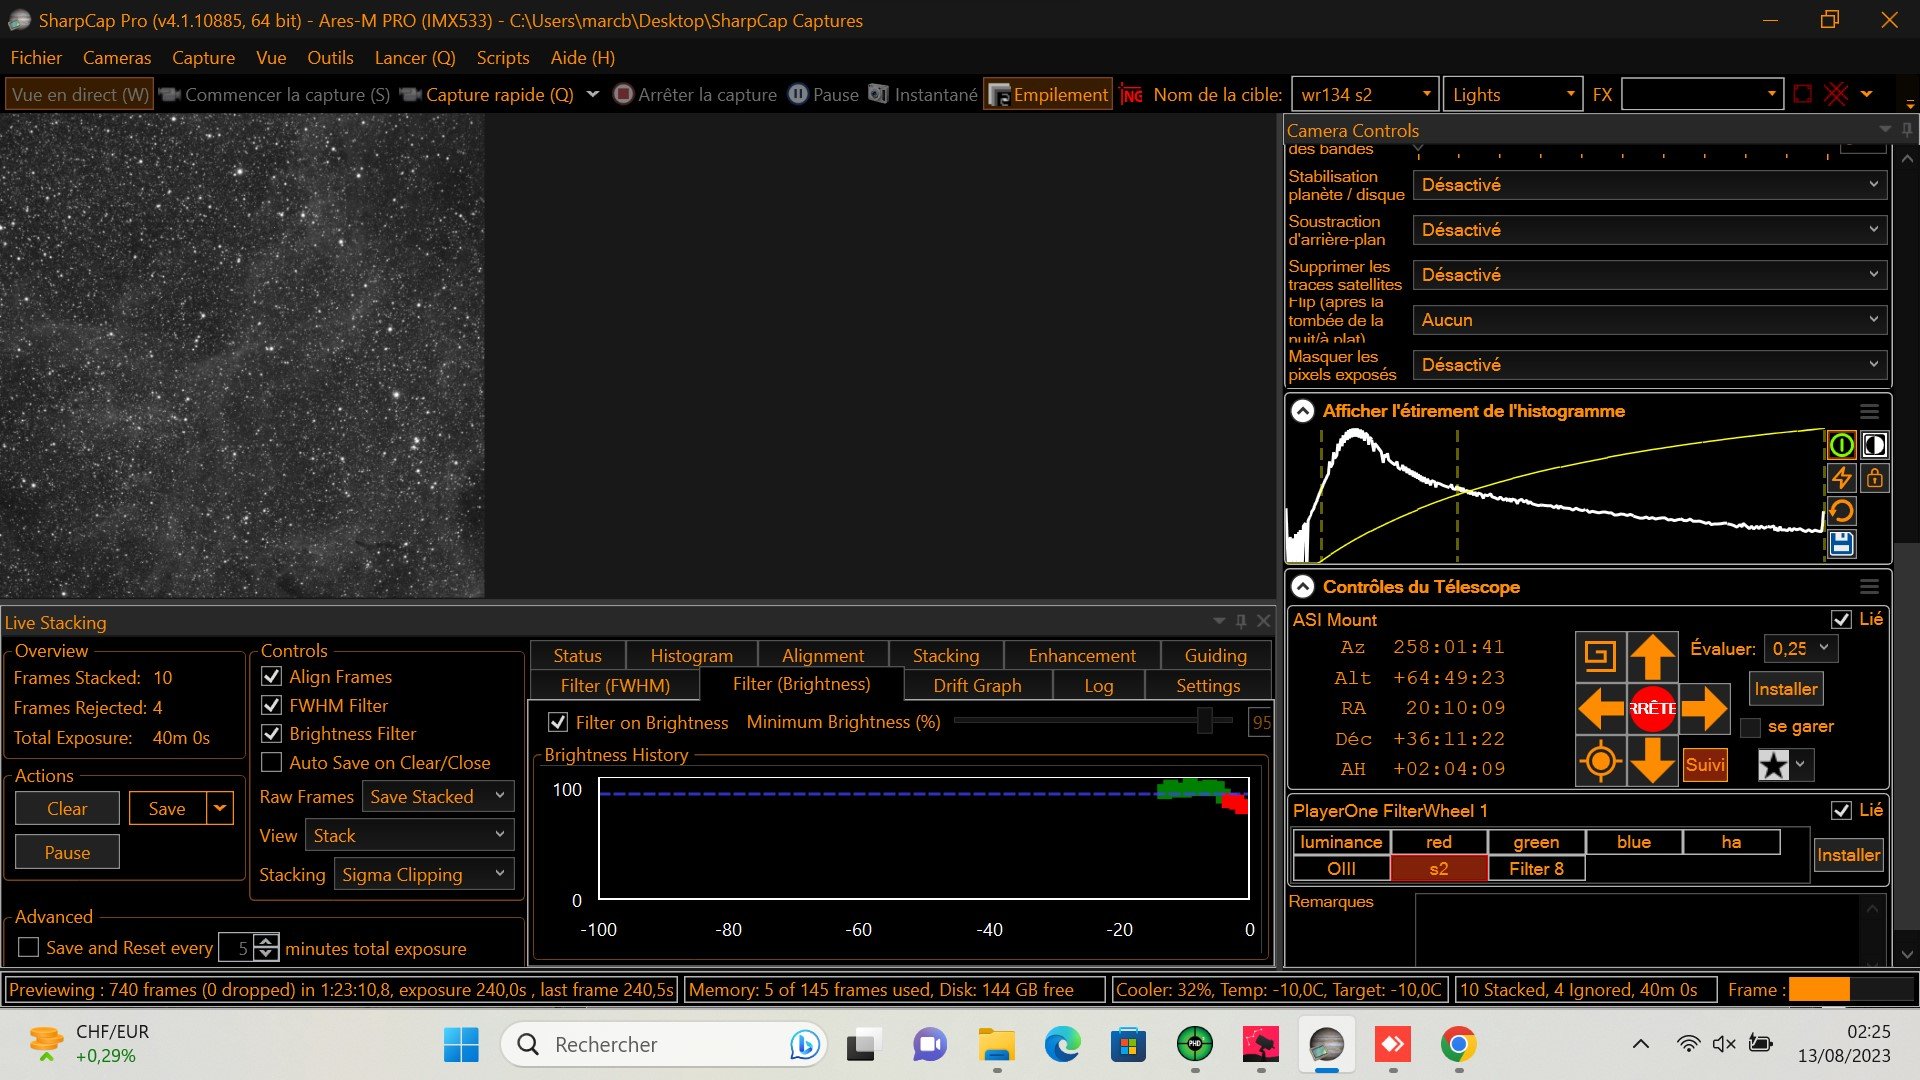Toggle PlayerOne FilterWheel Lié checkbox
Image resolution: width=1920 pixels, height=1080 pixels.
[x=1841, y=810]
